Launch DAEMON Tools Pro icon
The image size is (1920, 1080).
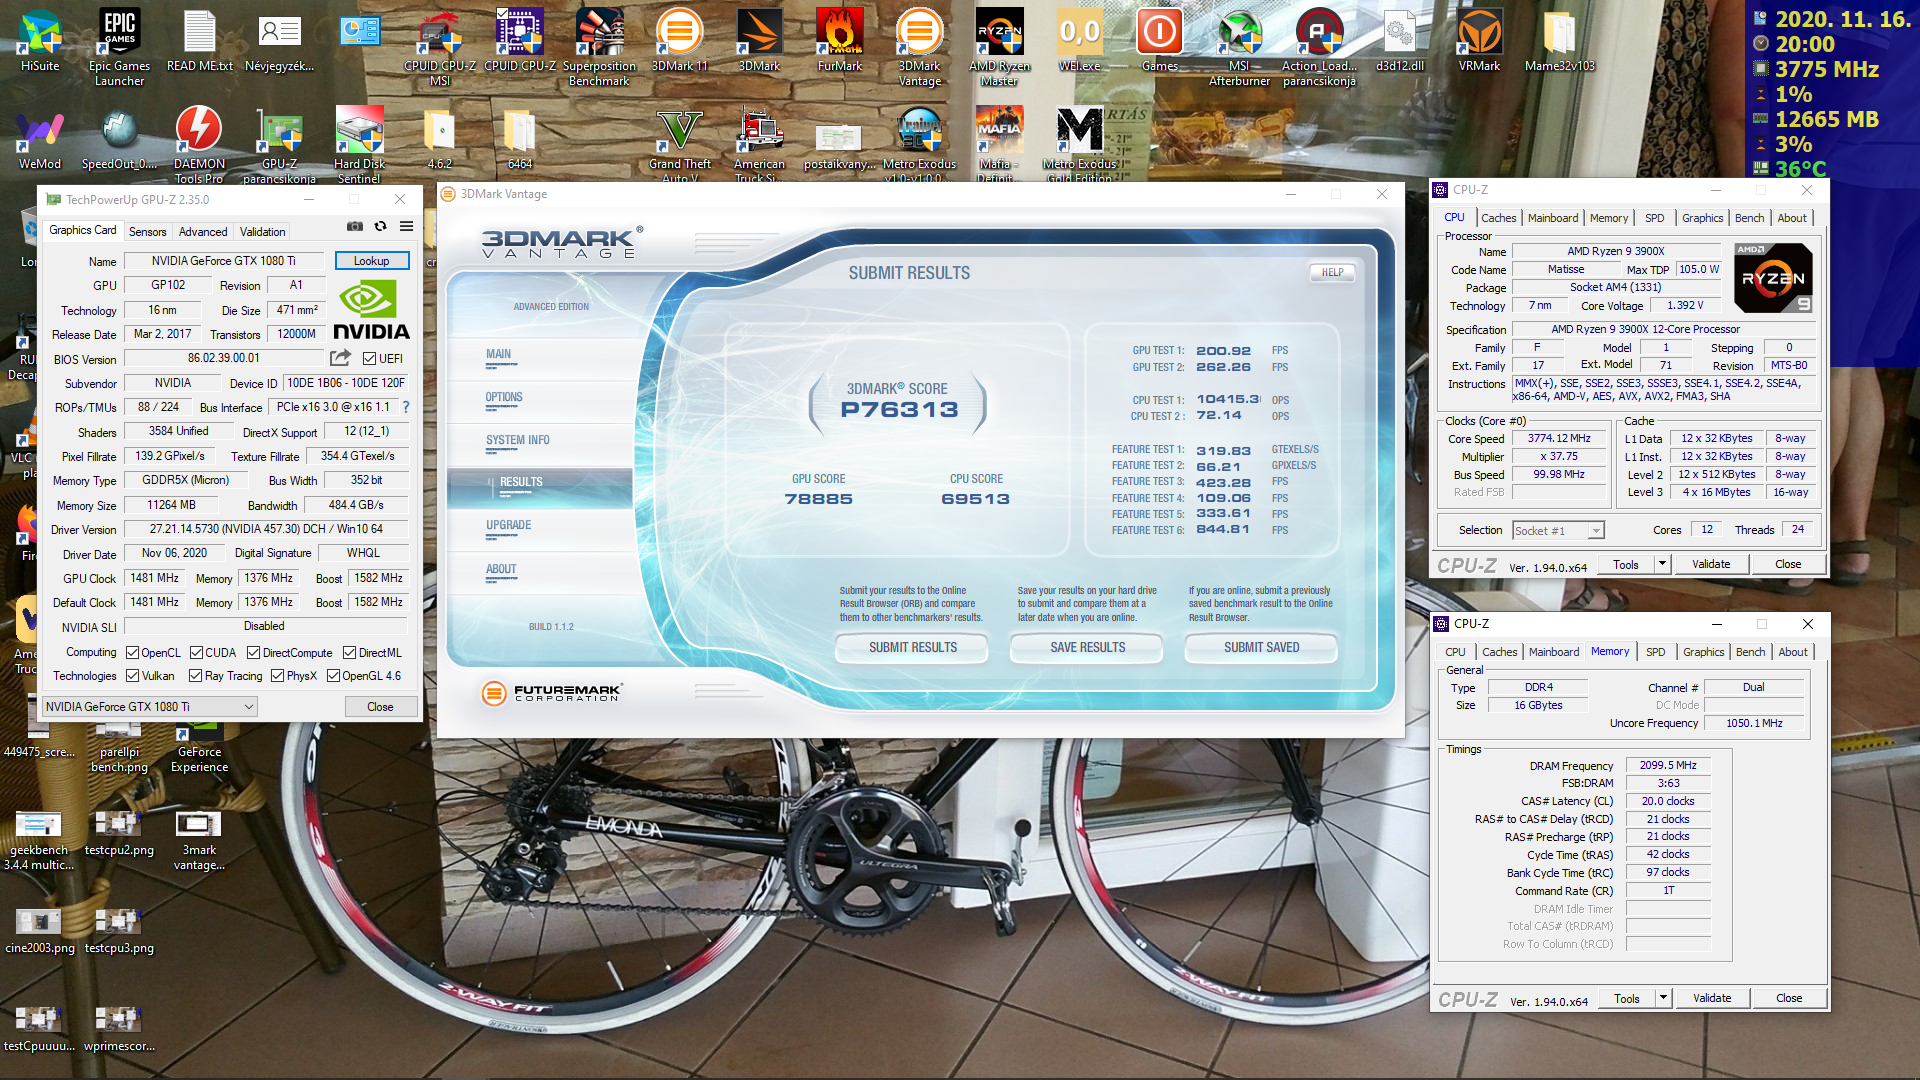(x=199, y=145)
